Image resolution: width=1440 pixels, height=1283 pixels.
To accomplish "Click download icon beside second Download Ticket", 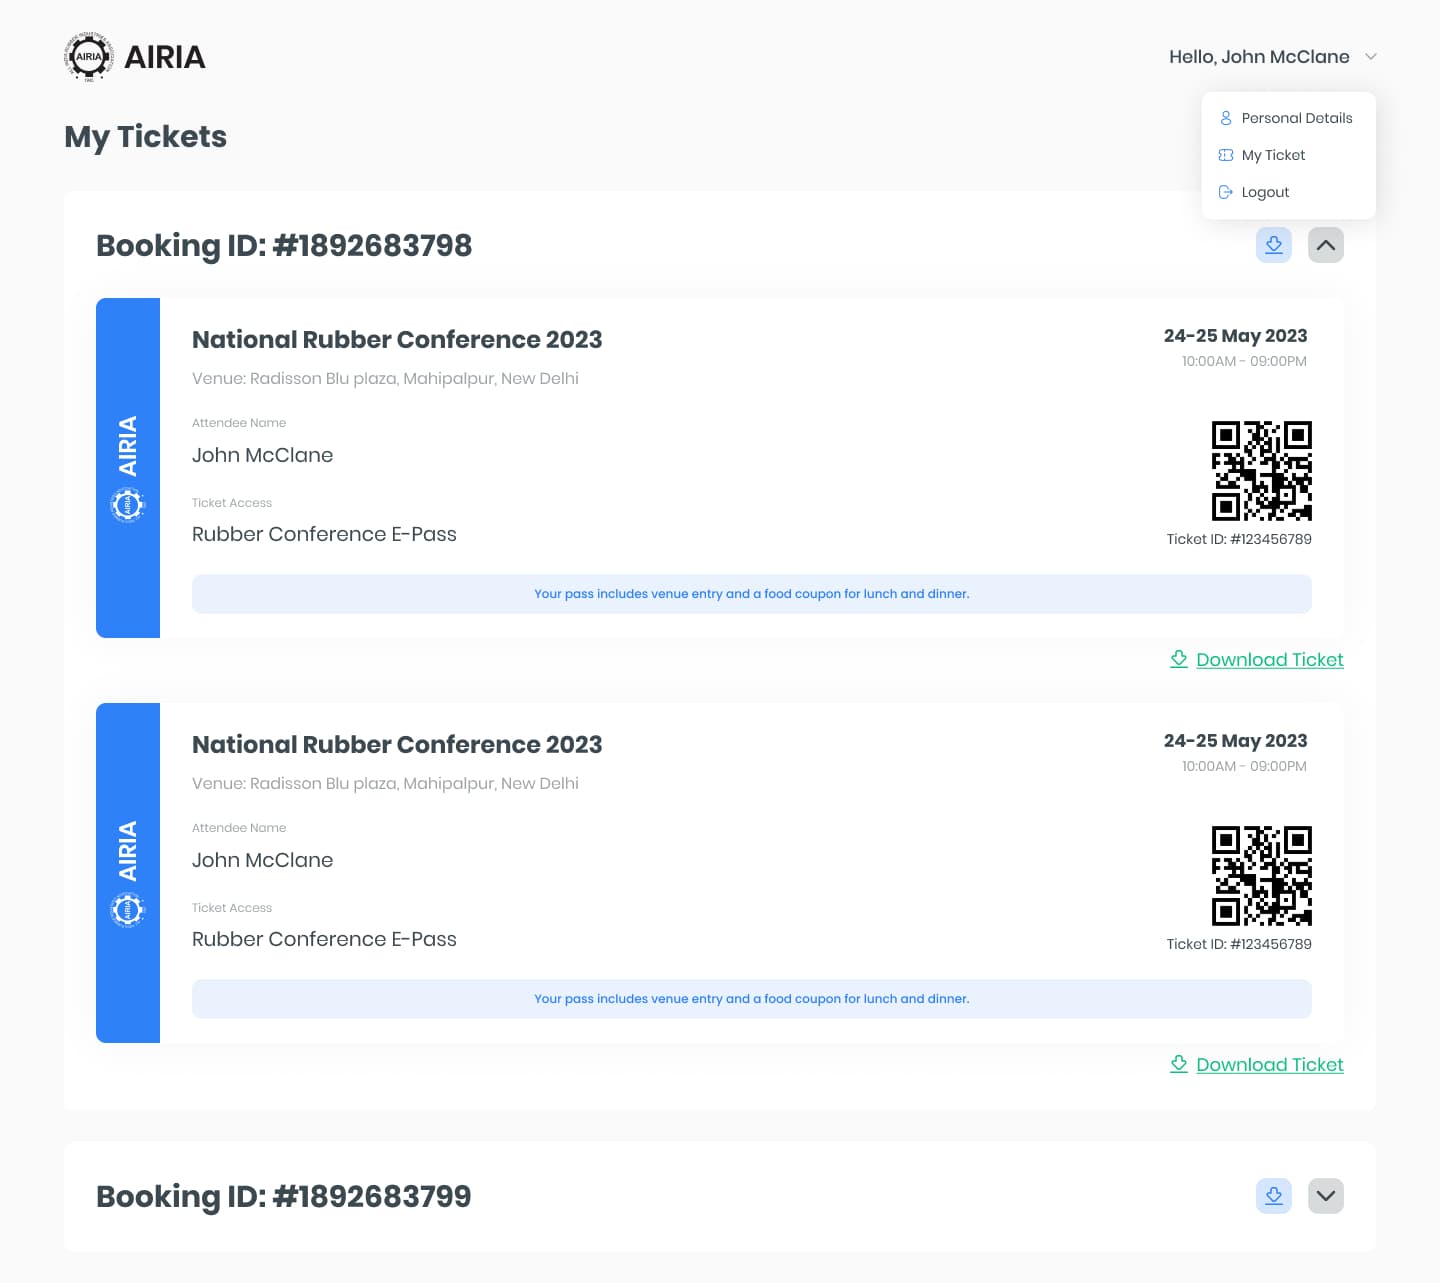I will click(1179, 1064).
